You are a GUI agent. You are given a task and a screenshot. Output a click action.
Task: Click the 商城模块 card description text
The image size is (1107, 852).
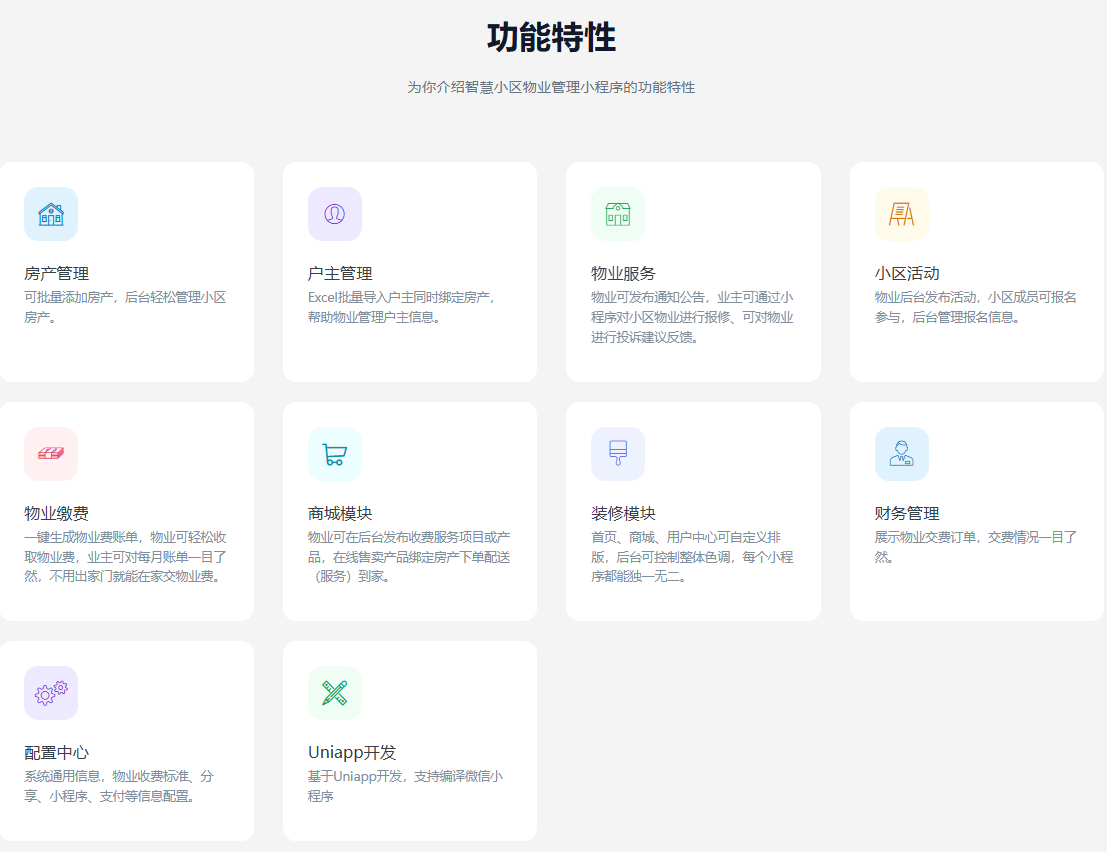[x=409, y=557]
